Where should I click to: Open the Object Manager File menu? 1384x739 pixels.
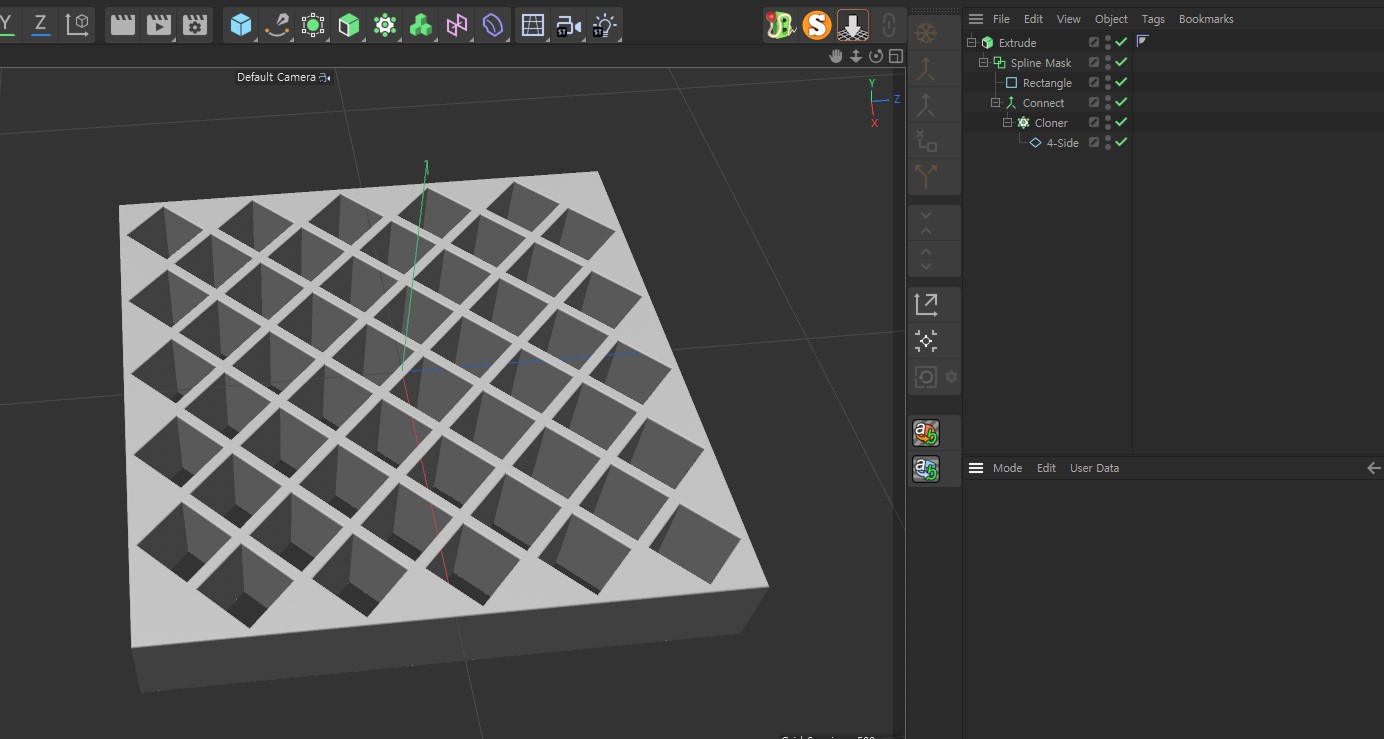1001,19
